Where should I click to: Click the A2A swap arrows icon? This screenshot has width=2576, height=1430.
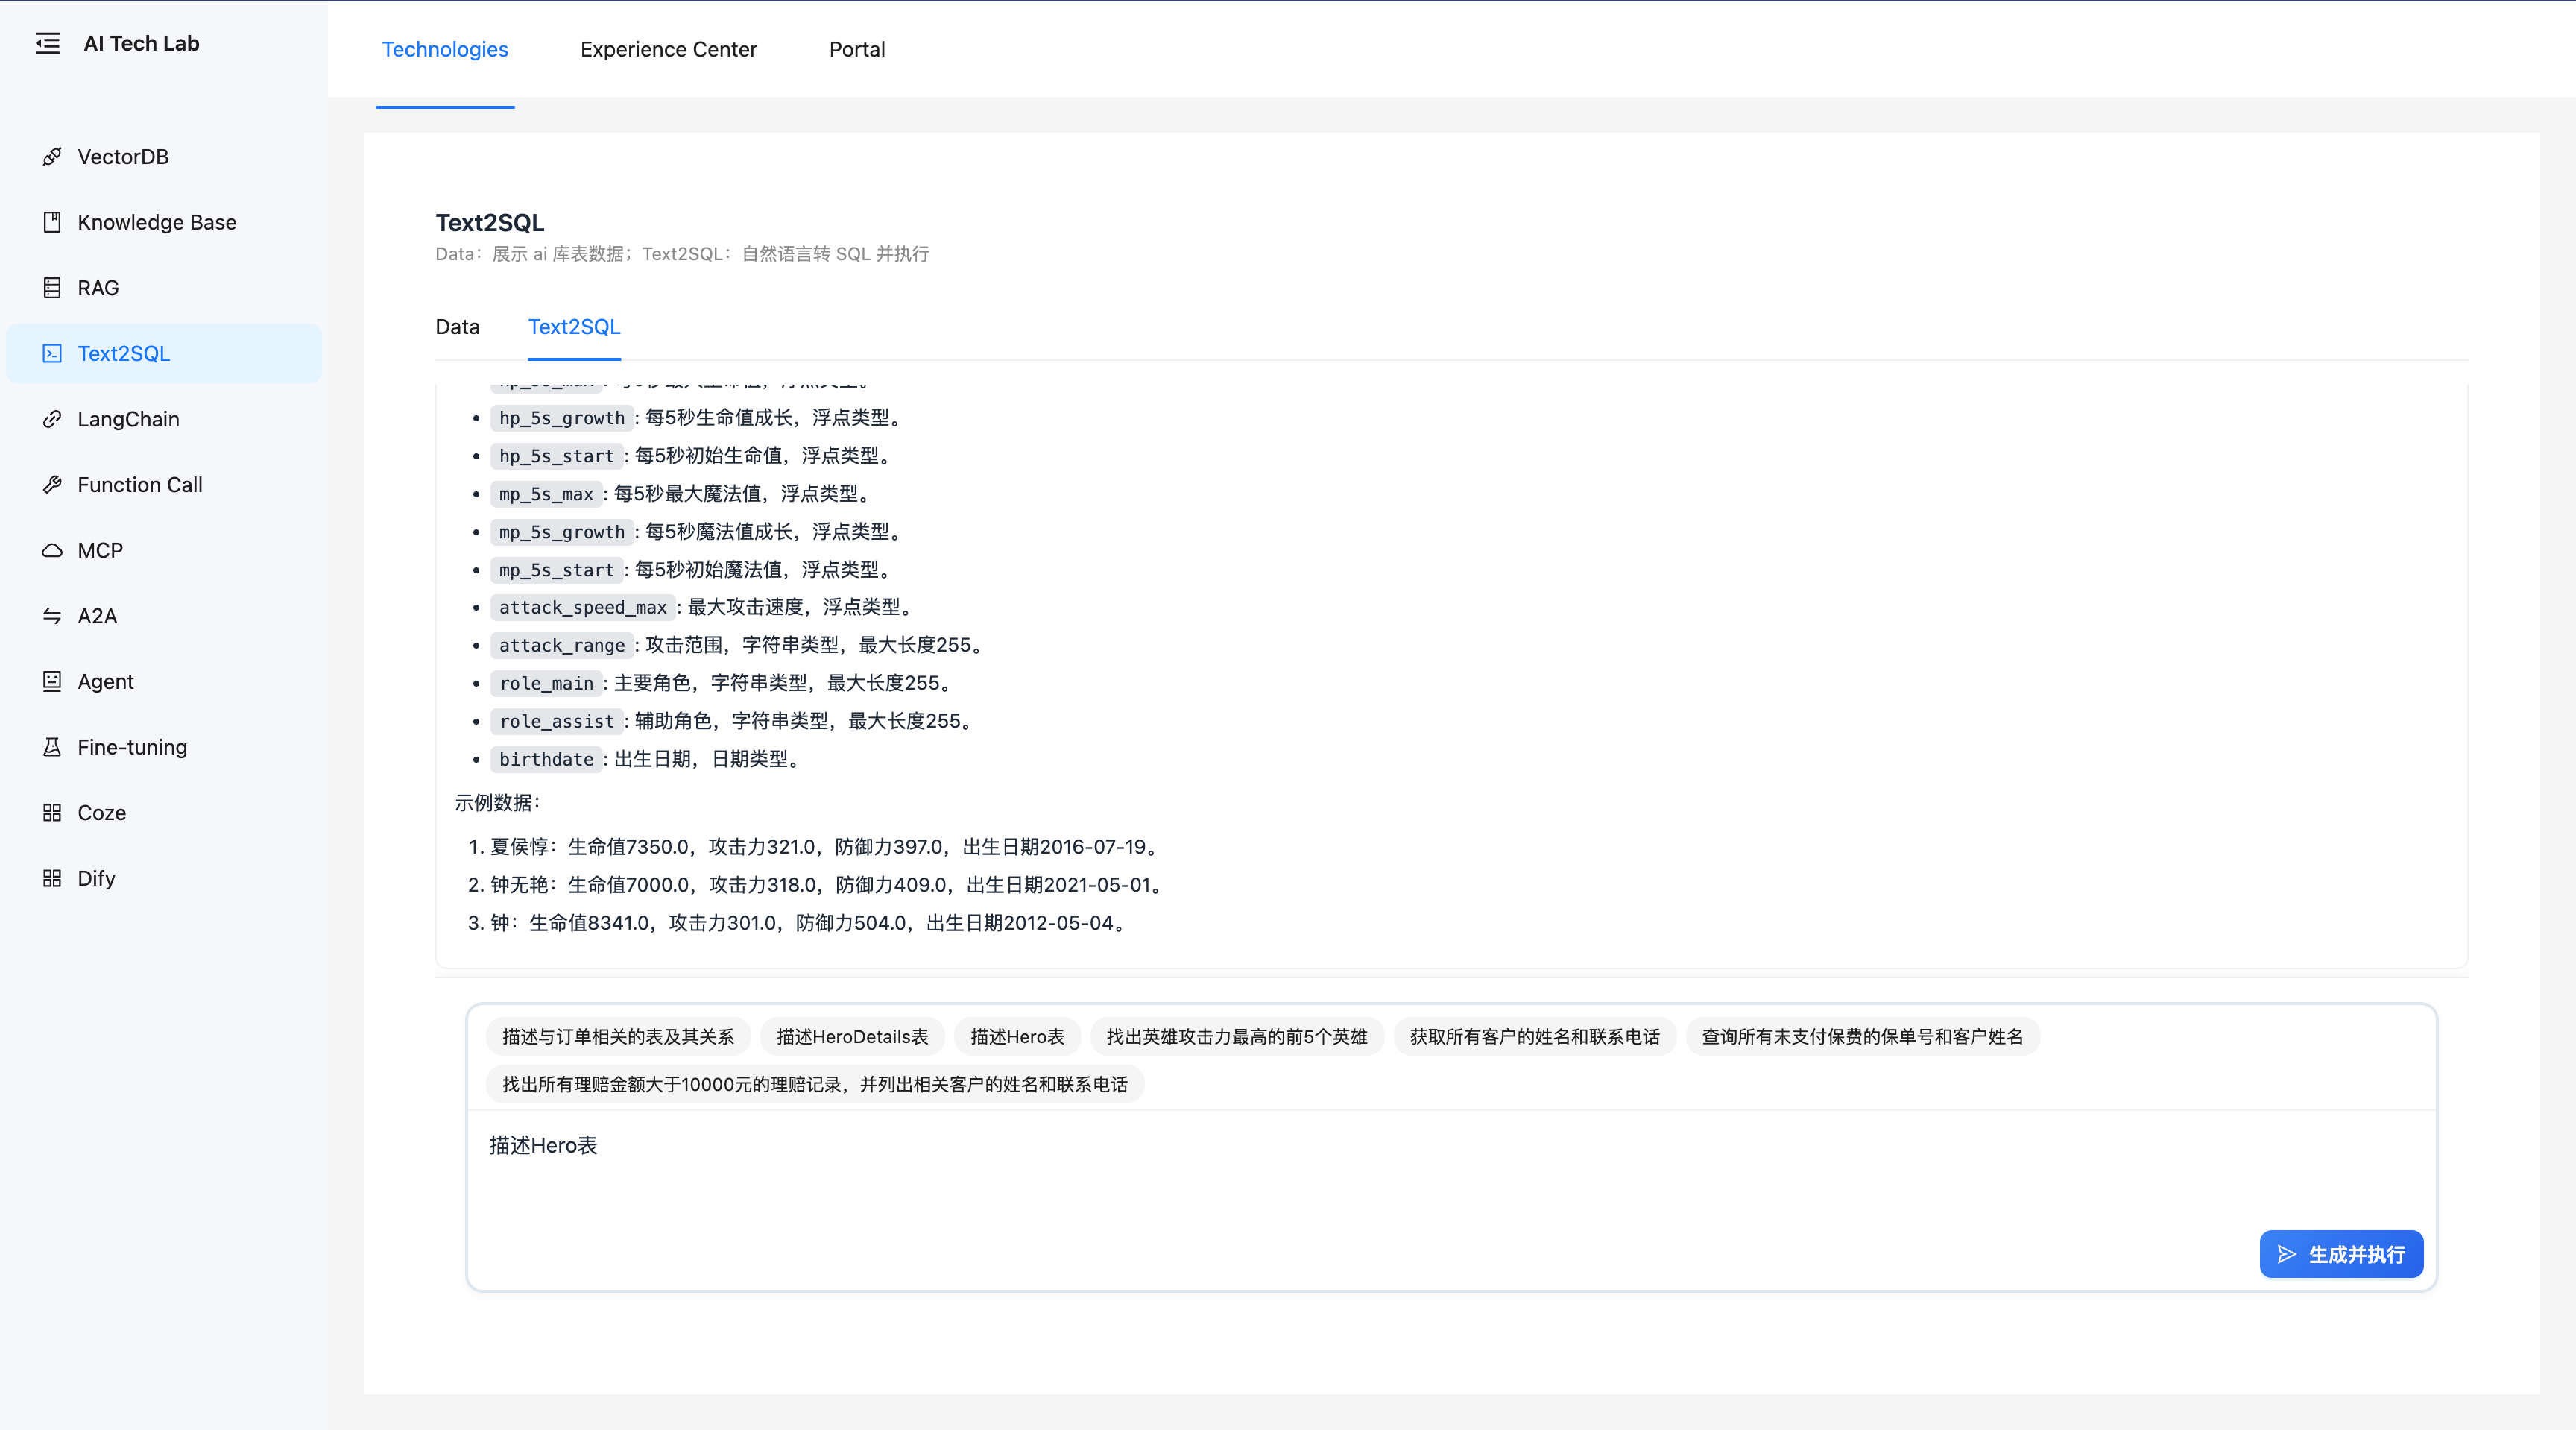(52, 616)
